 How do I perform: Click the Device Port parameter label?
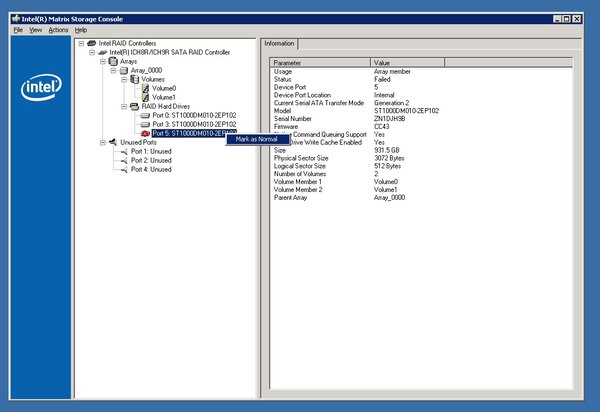click(290, 87)
